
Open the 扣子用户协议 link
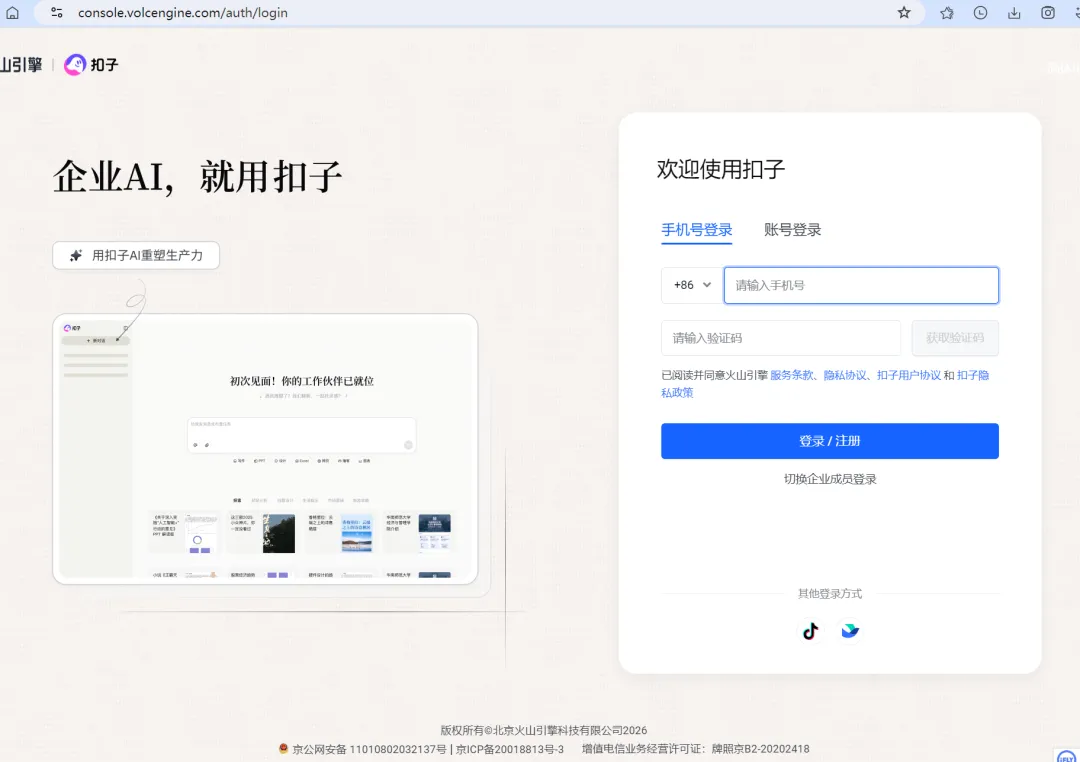point(908,375)
